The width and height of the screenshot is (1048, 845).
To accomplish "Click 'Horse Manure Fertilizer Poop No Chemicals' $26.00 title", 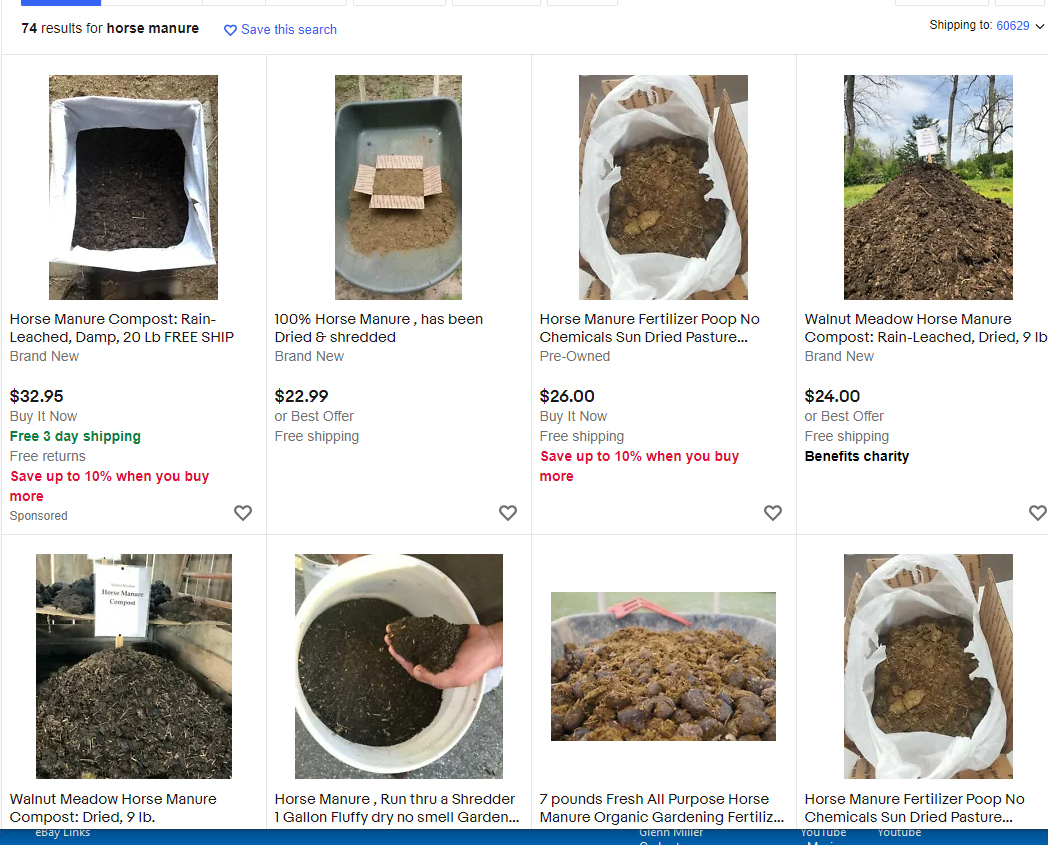I will click(649, 328).
